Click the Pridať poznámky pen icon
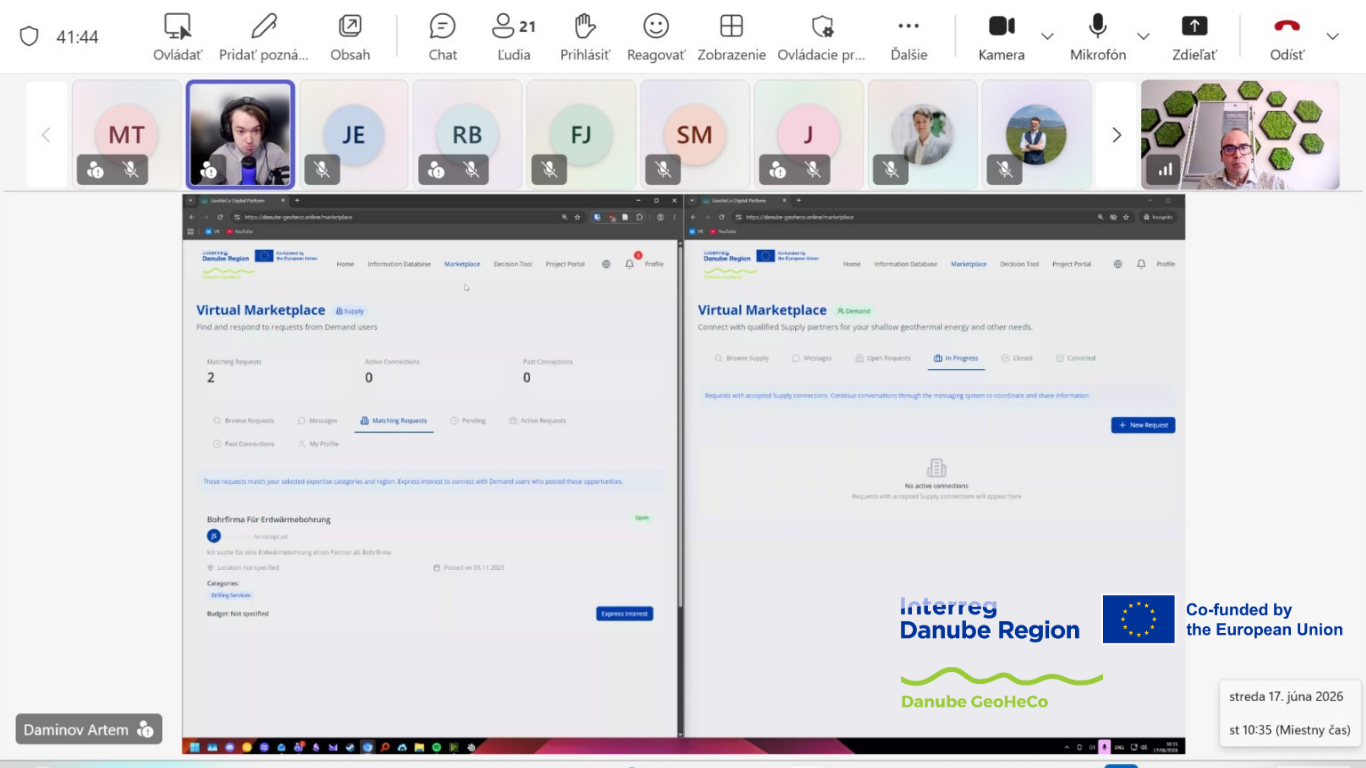This screenshot has height=768, width=1366. 264,37
